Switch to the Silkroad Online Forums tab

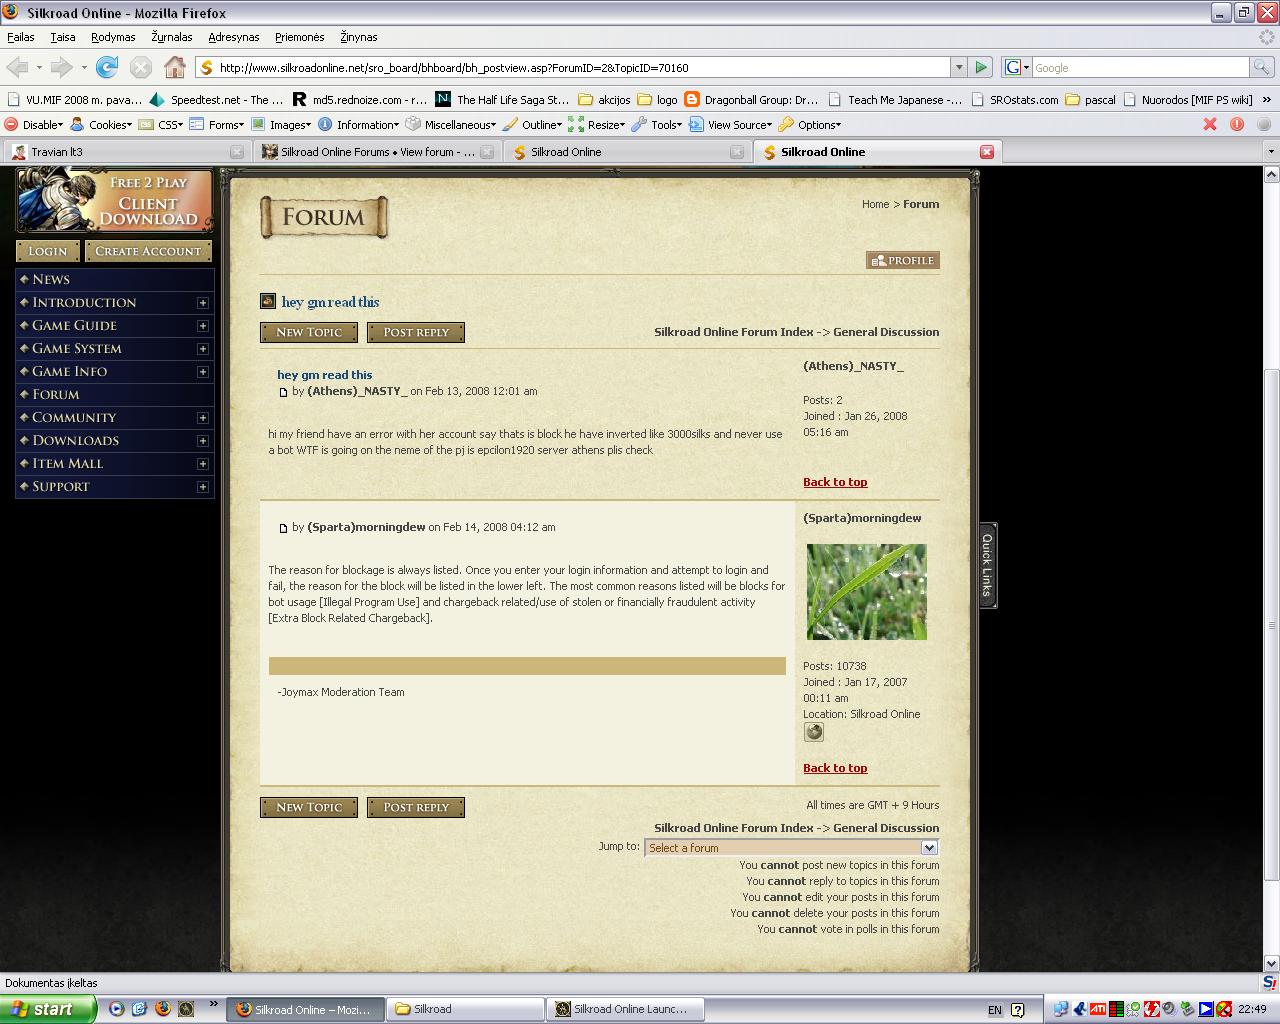click(376, 152)
